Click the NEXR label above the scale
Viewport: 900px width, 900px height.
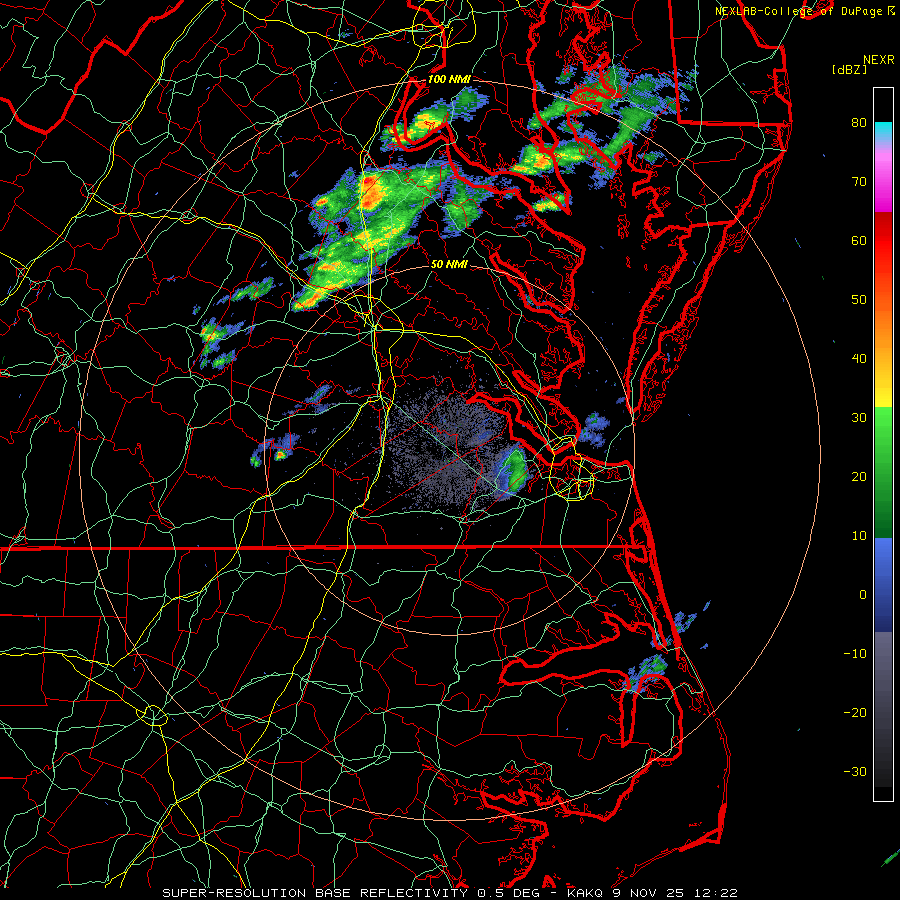878,60
